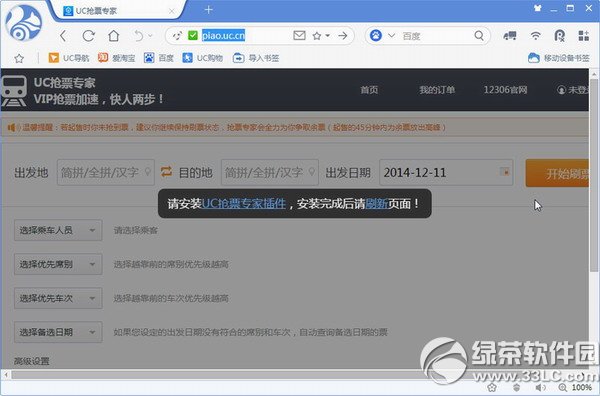Screen dimensions: 600x396
Task: Open new tab with plus button
Action: 209,10
